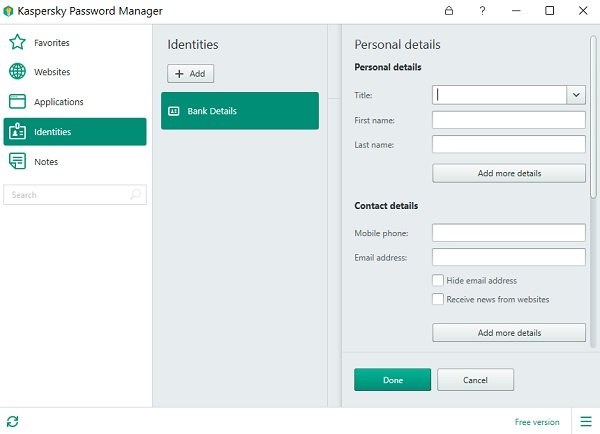Click the Notes icon in sidebar
This screenshot has width=600, height=434.
tap(17, 161)
